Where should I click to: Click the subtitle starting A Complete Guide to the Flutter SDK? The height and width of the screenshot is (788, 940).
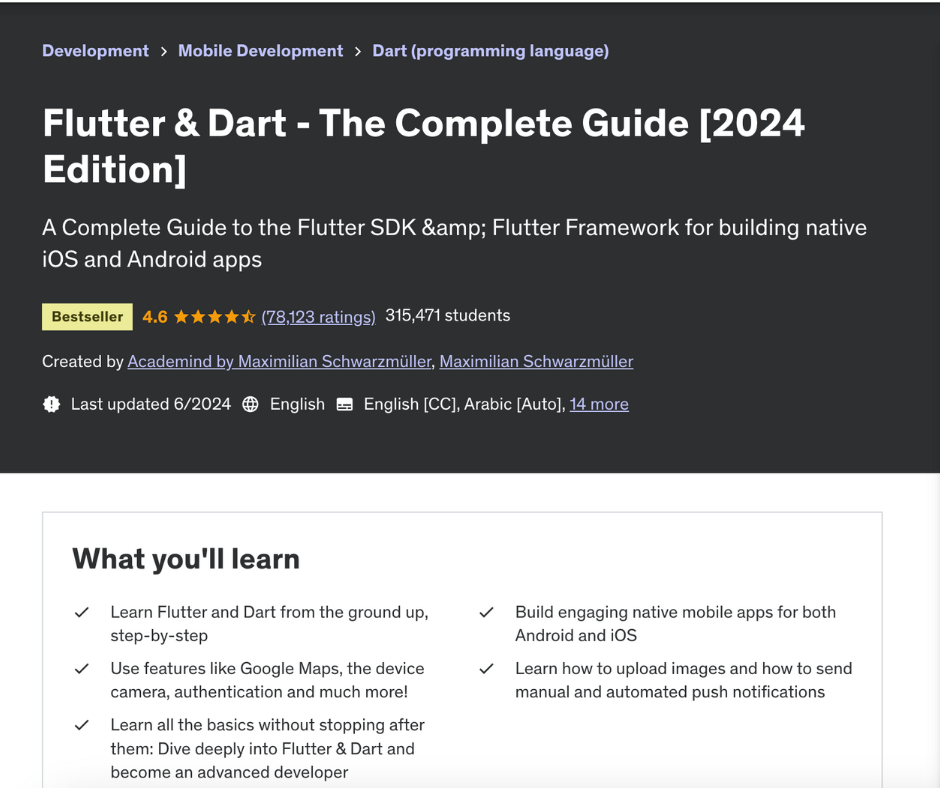[454, 243]
